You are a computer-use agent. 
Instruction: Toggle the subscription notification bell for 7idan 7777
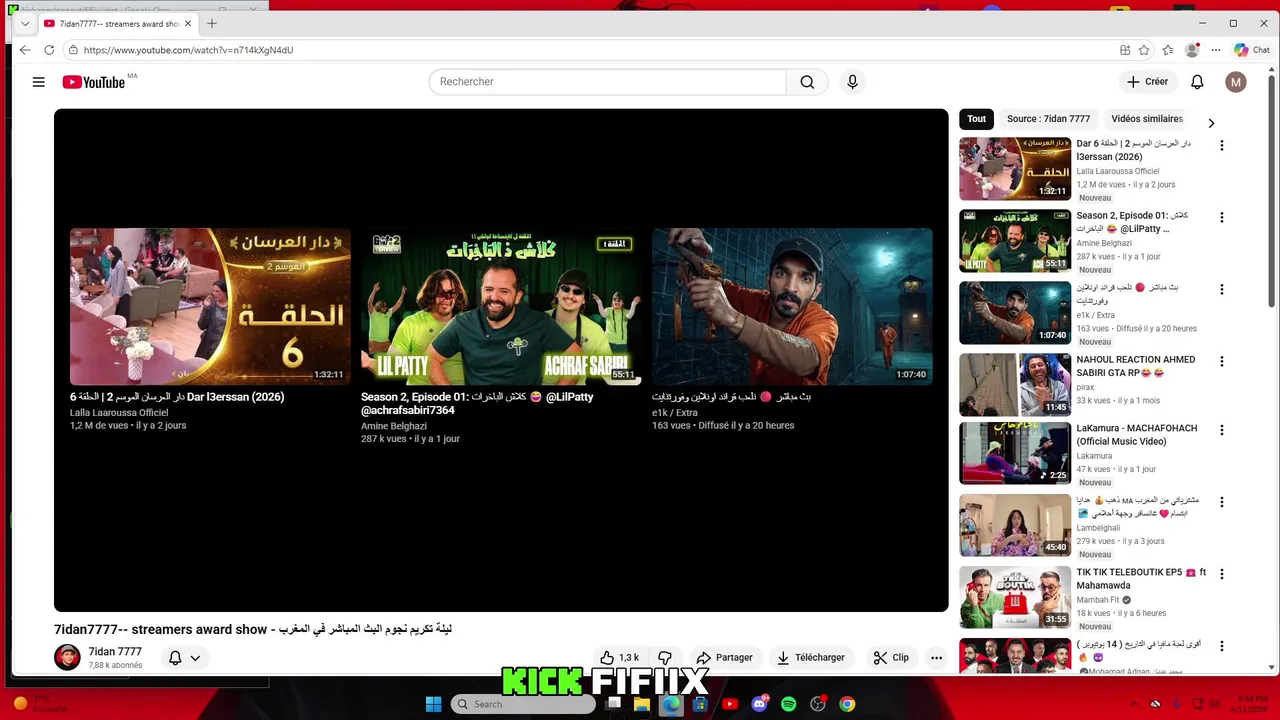(175, 657)
